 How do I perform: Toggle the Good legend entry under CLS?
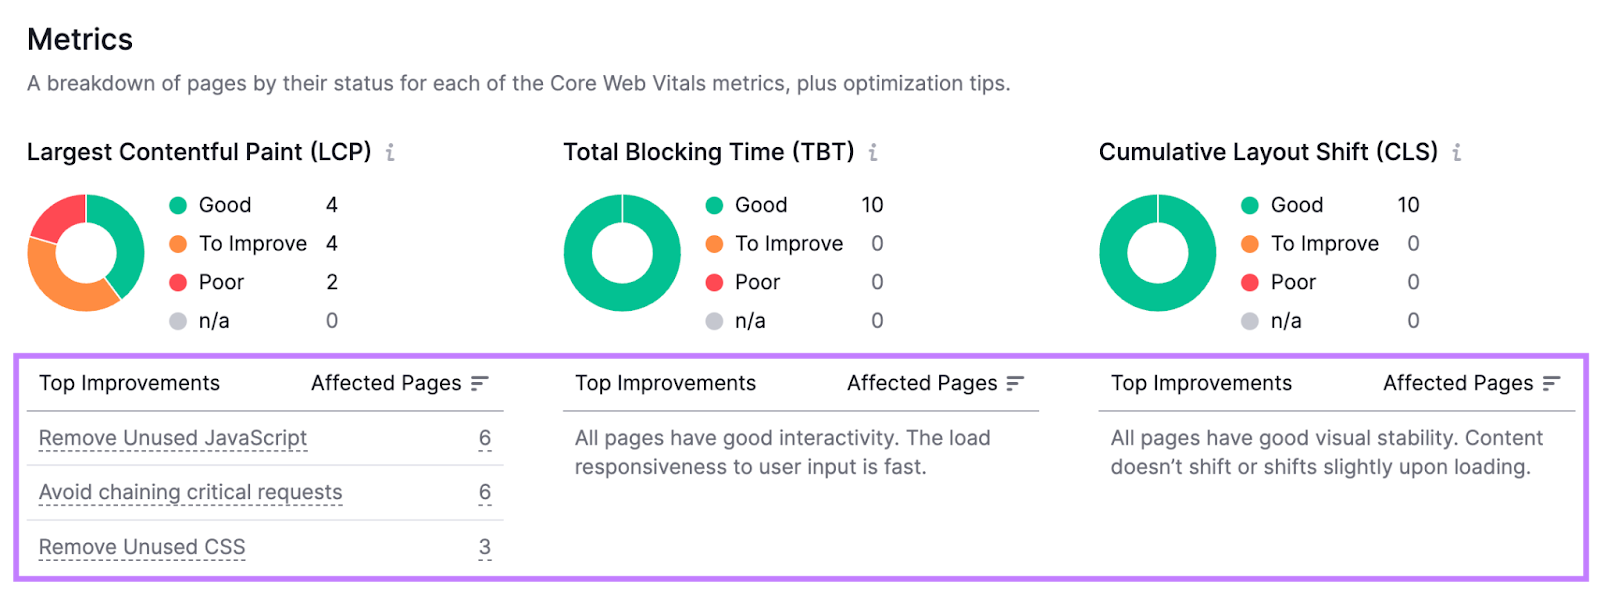point(1290,205)
